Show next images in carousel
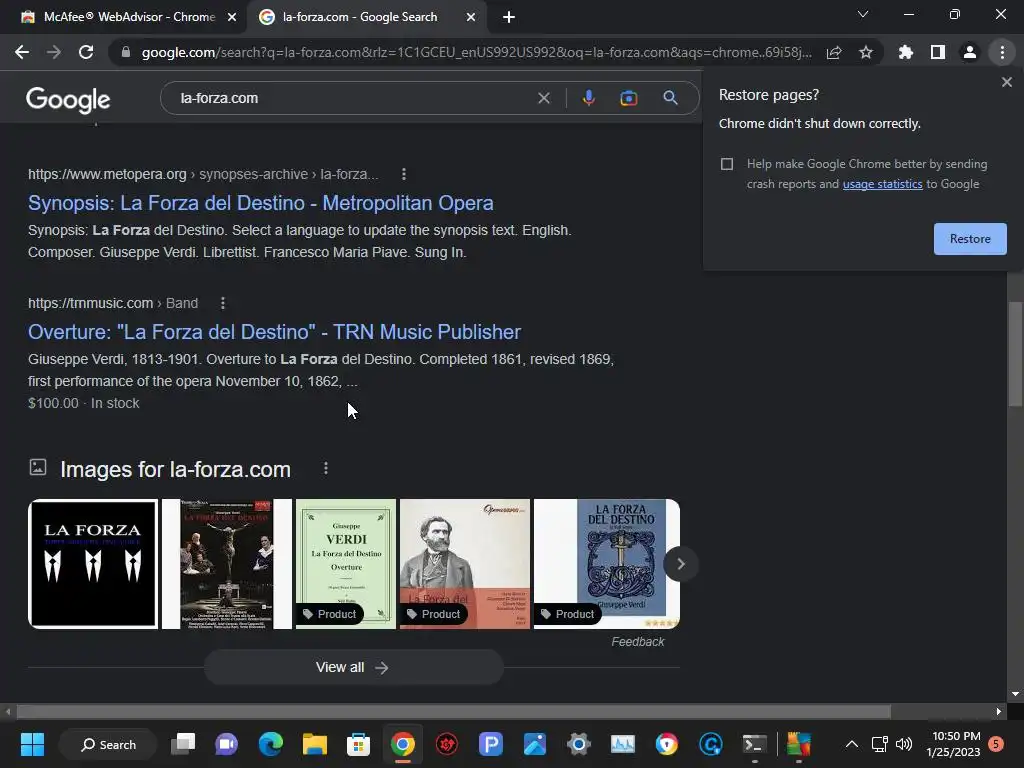 click(680, 564)
